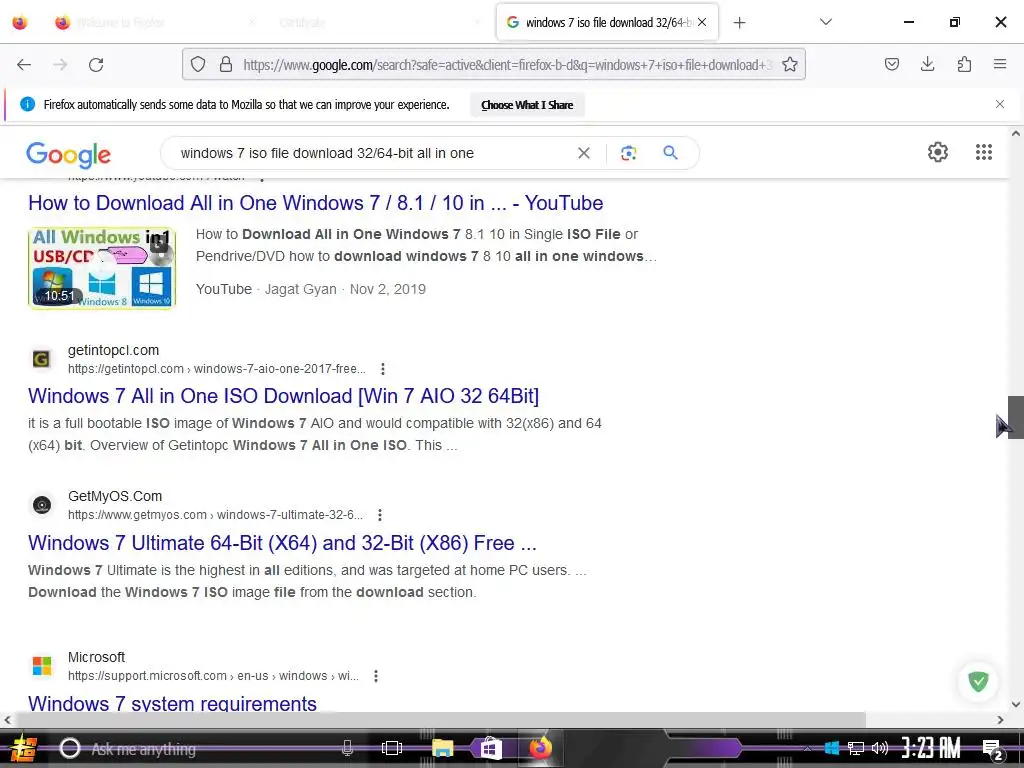Go back to the previous page
1024x768 pixels.
pyautogui.click(x=24, y=64)
